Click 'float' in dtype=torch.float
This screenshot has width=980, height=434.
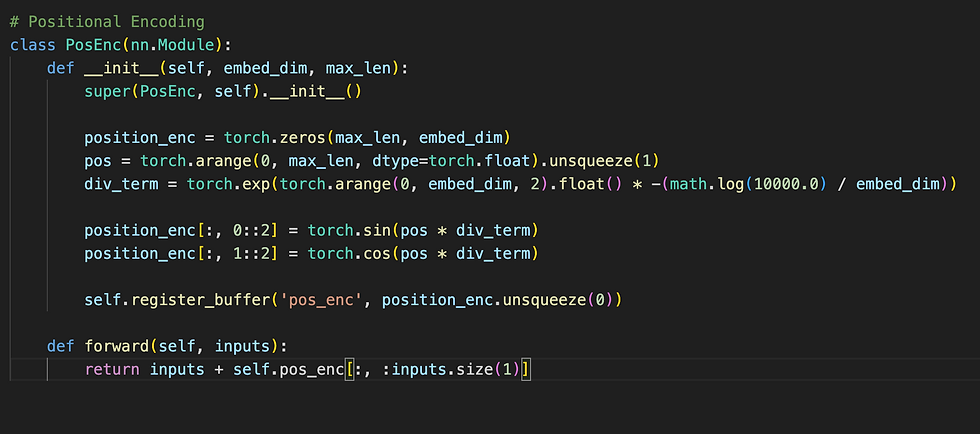pos(508,161)
